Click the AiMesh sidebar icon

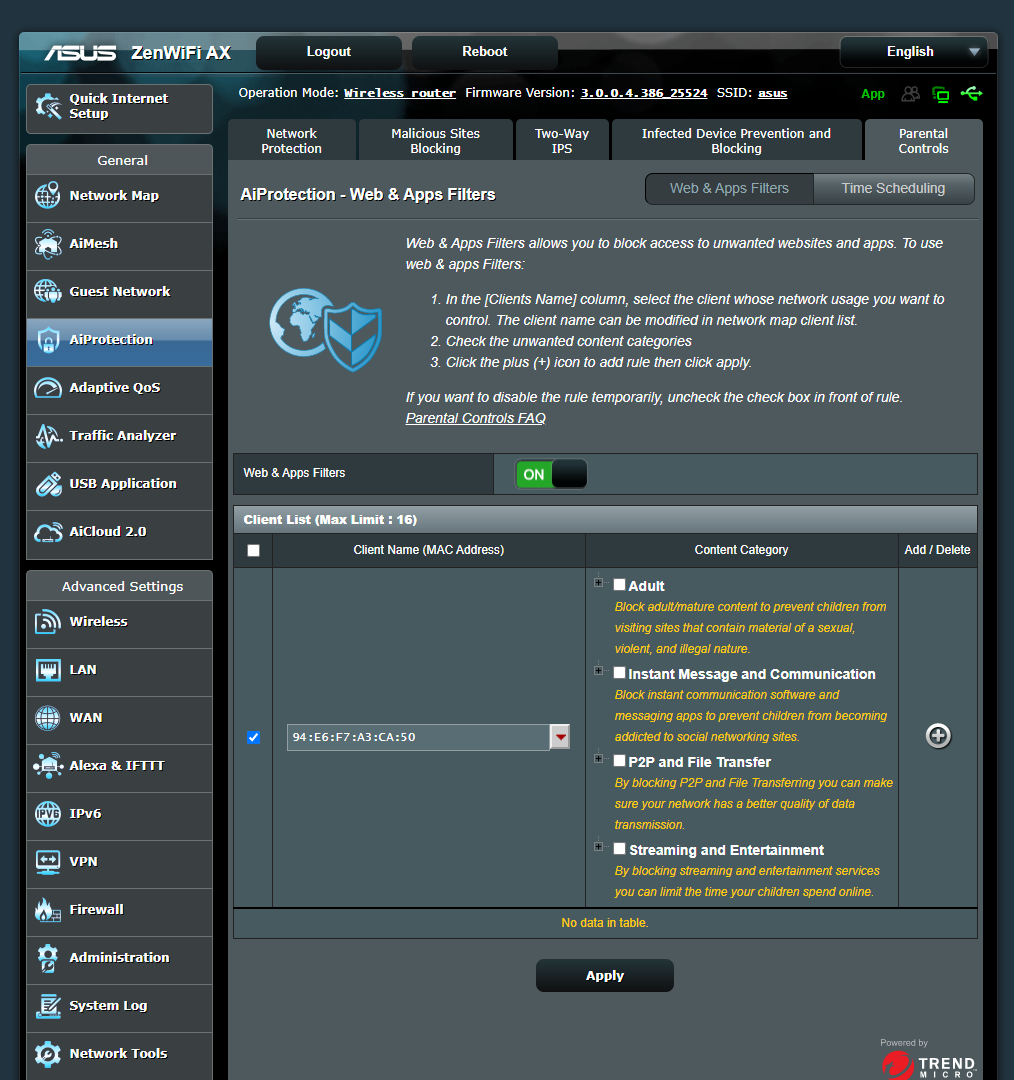point(48,244)
